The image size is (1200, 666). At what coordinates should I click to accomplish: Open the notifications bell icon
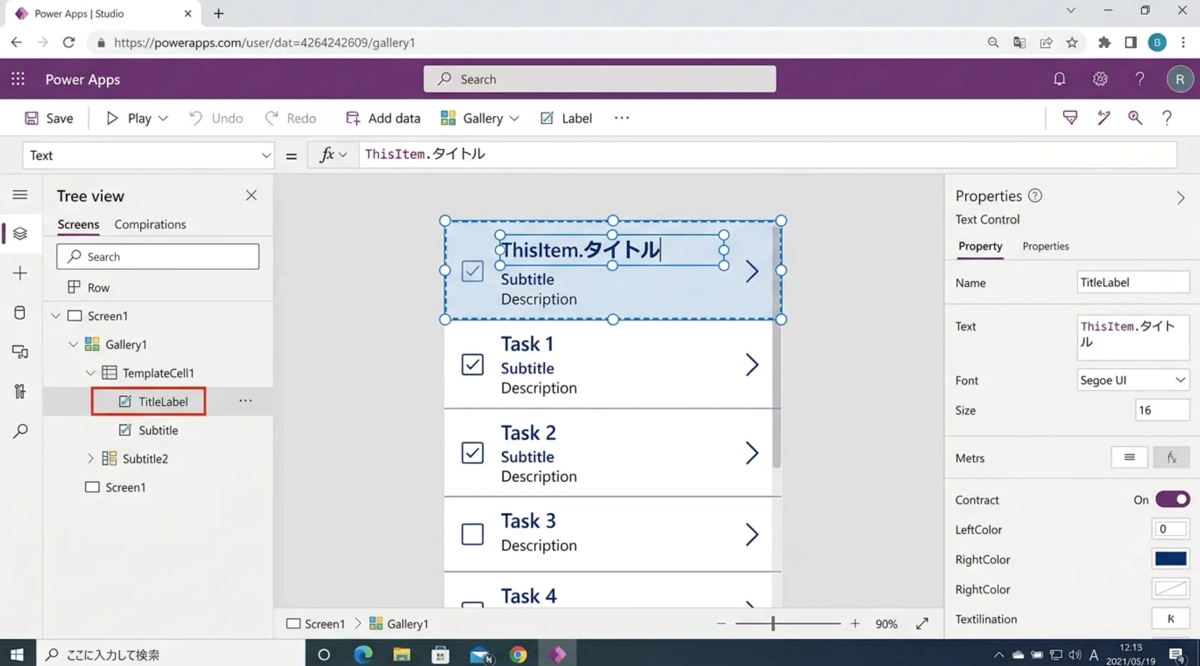pyautogui.click(x=1059, y=79)
